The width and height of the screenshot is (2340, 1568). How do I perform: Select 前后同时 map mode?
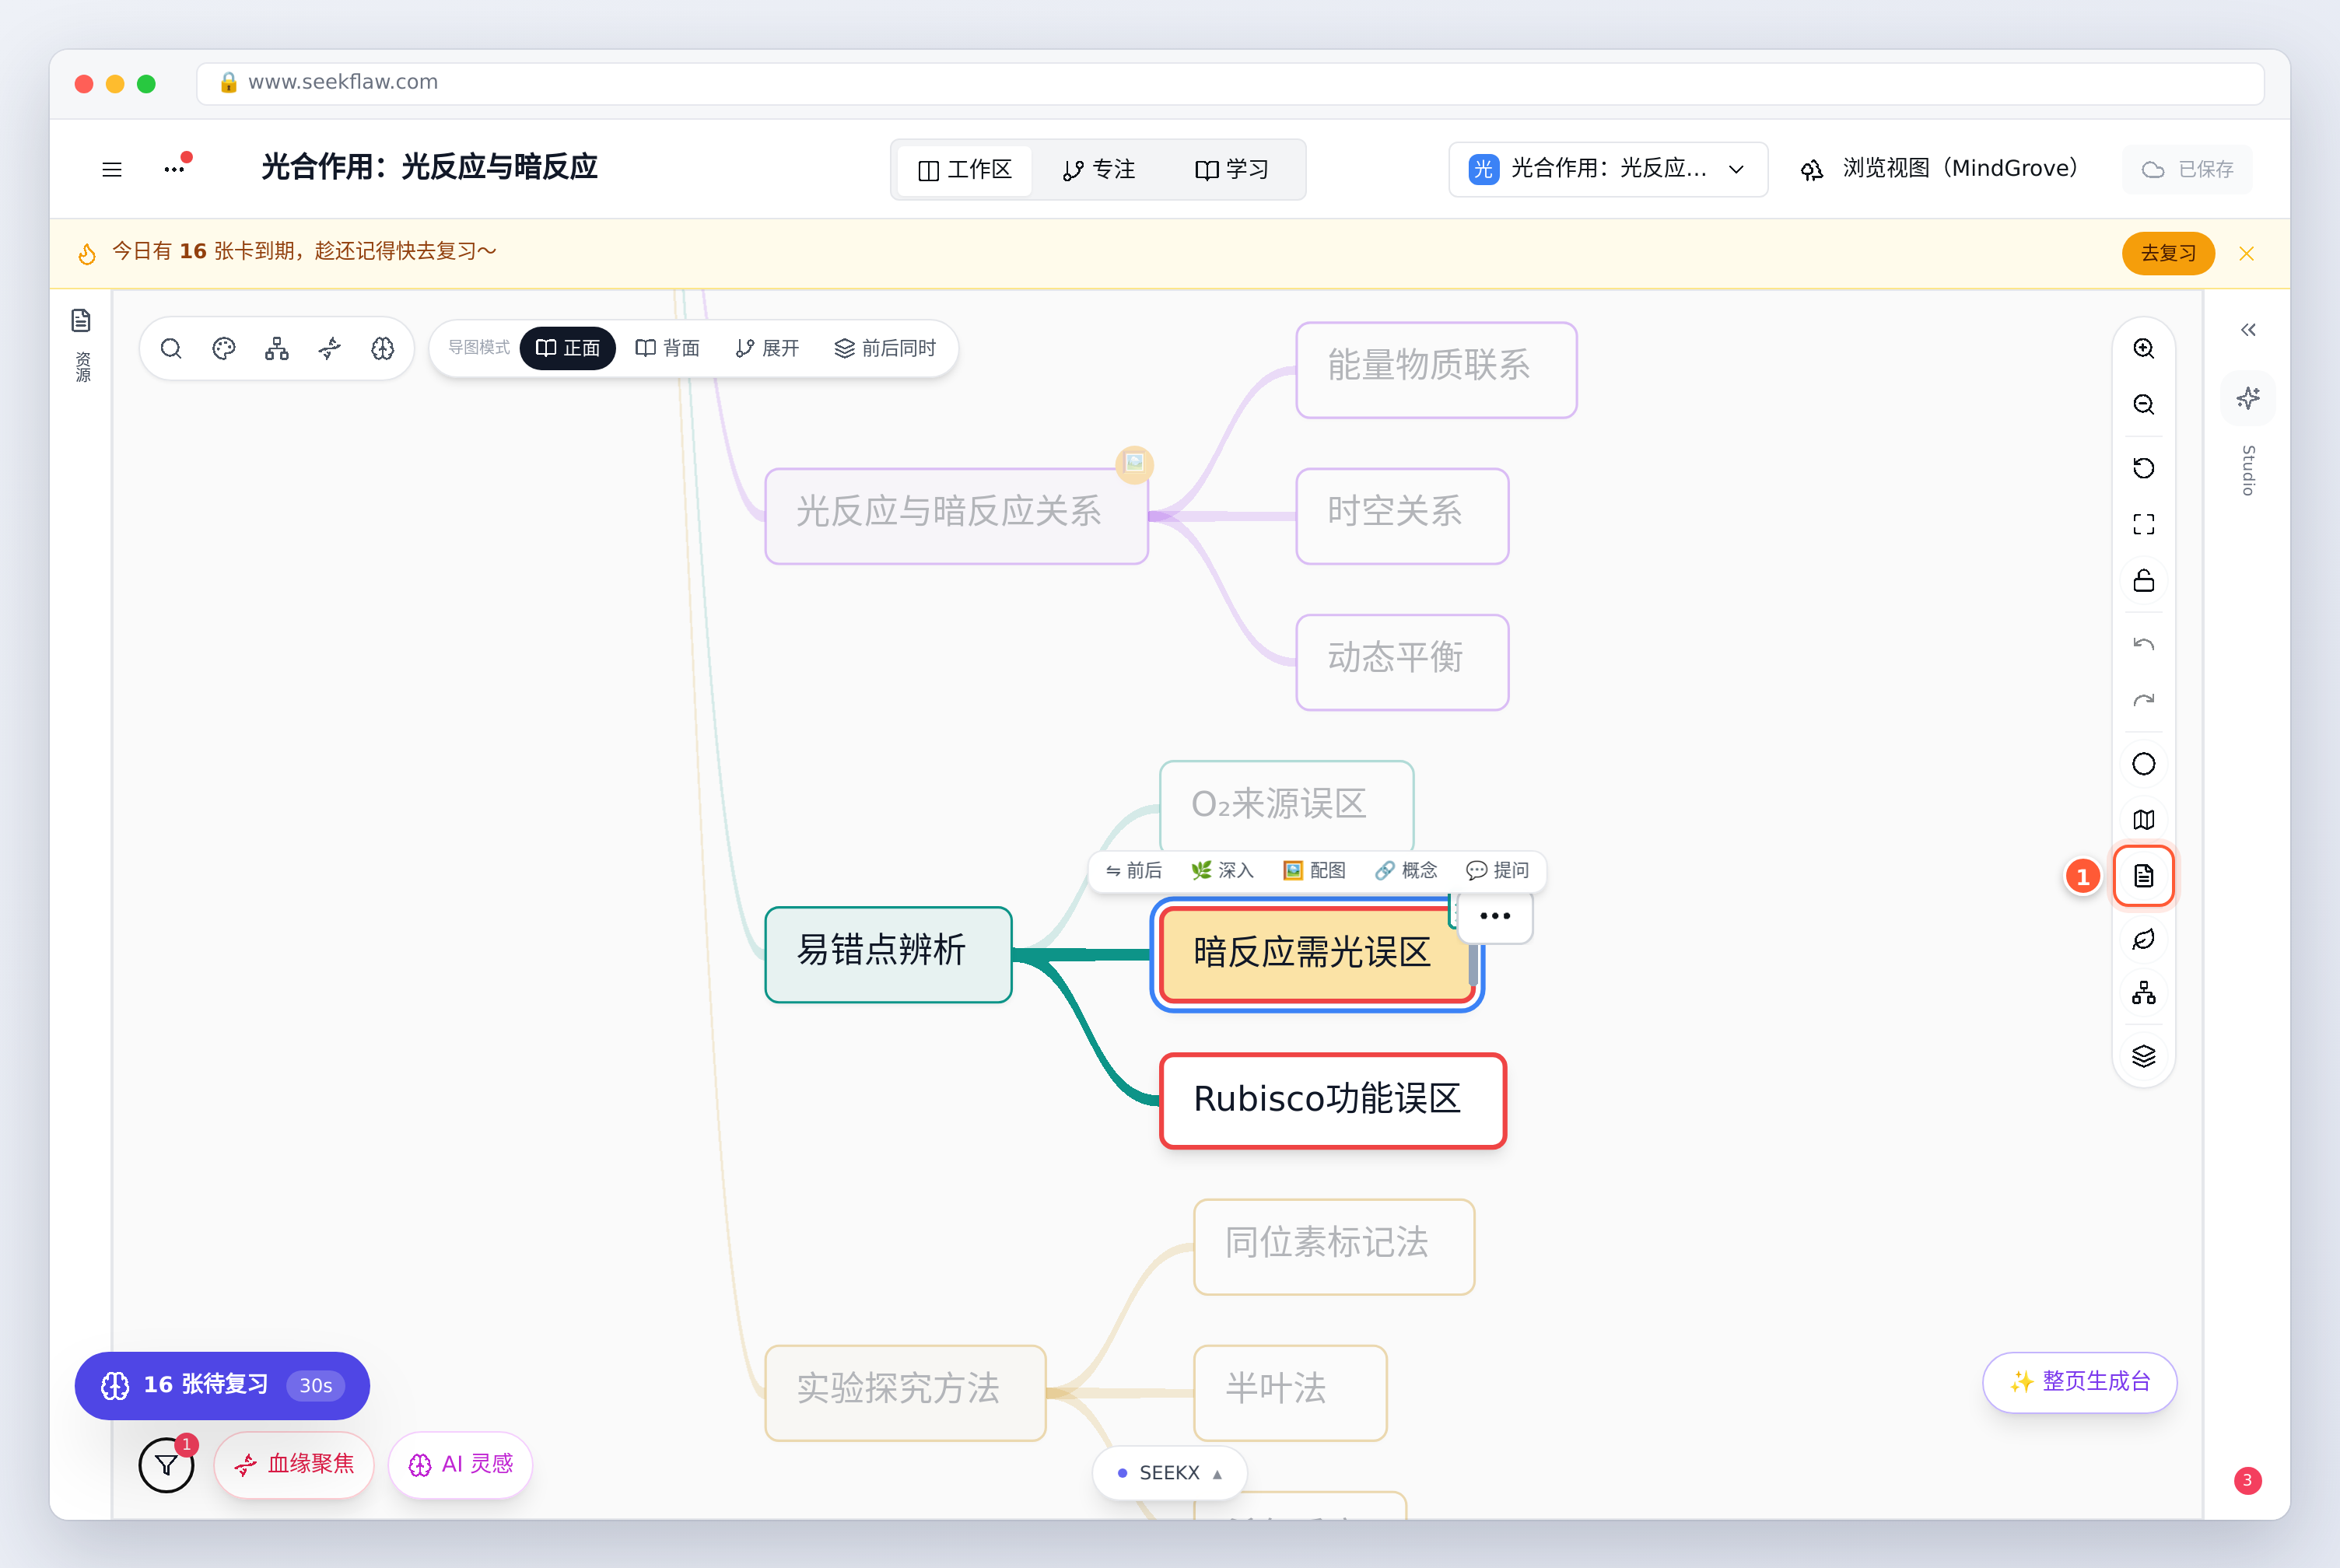click(885, 348)
